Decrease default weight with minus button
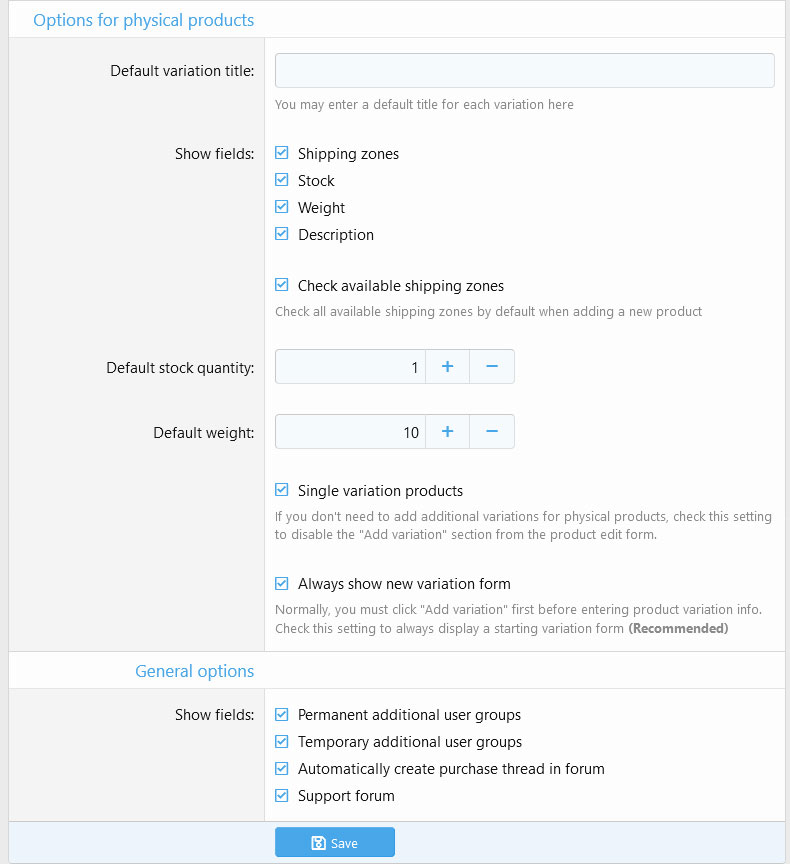790x864 pixels. [492, 432]
